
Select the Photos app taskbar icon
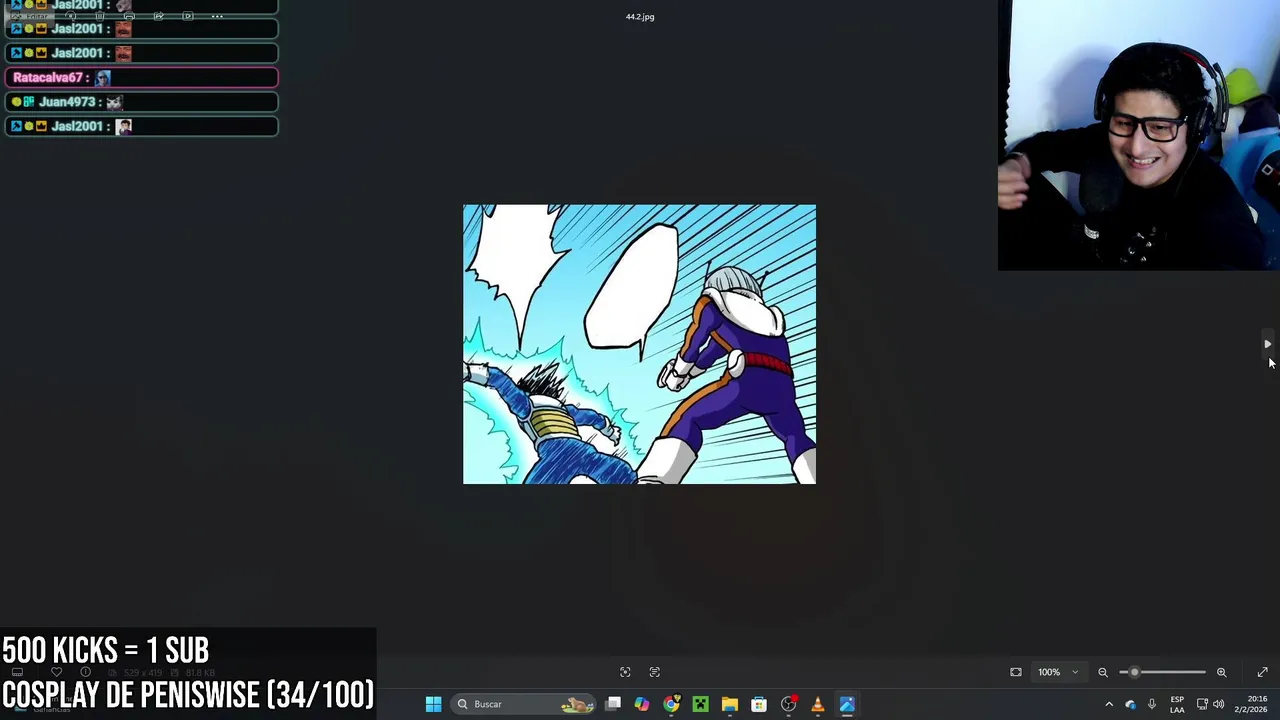click(x=847, y=704)
